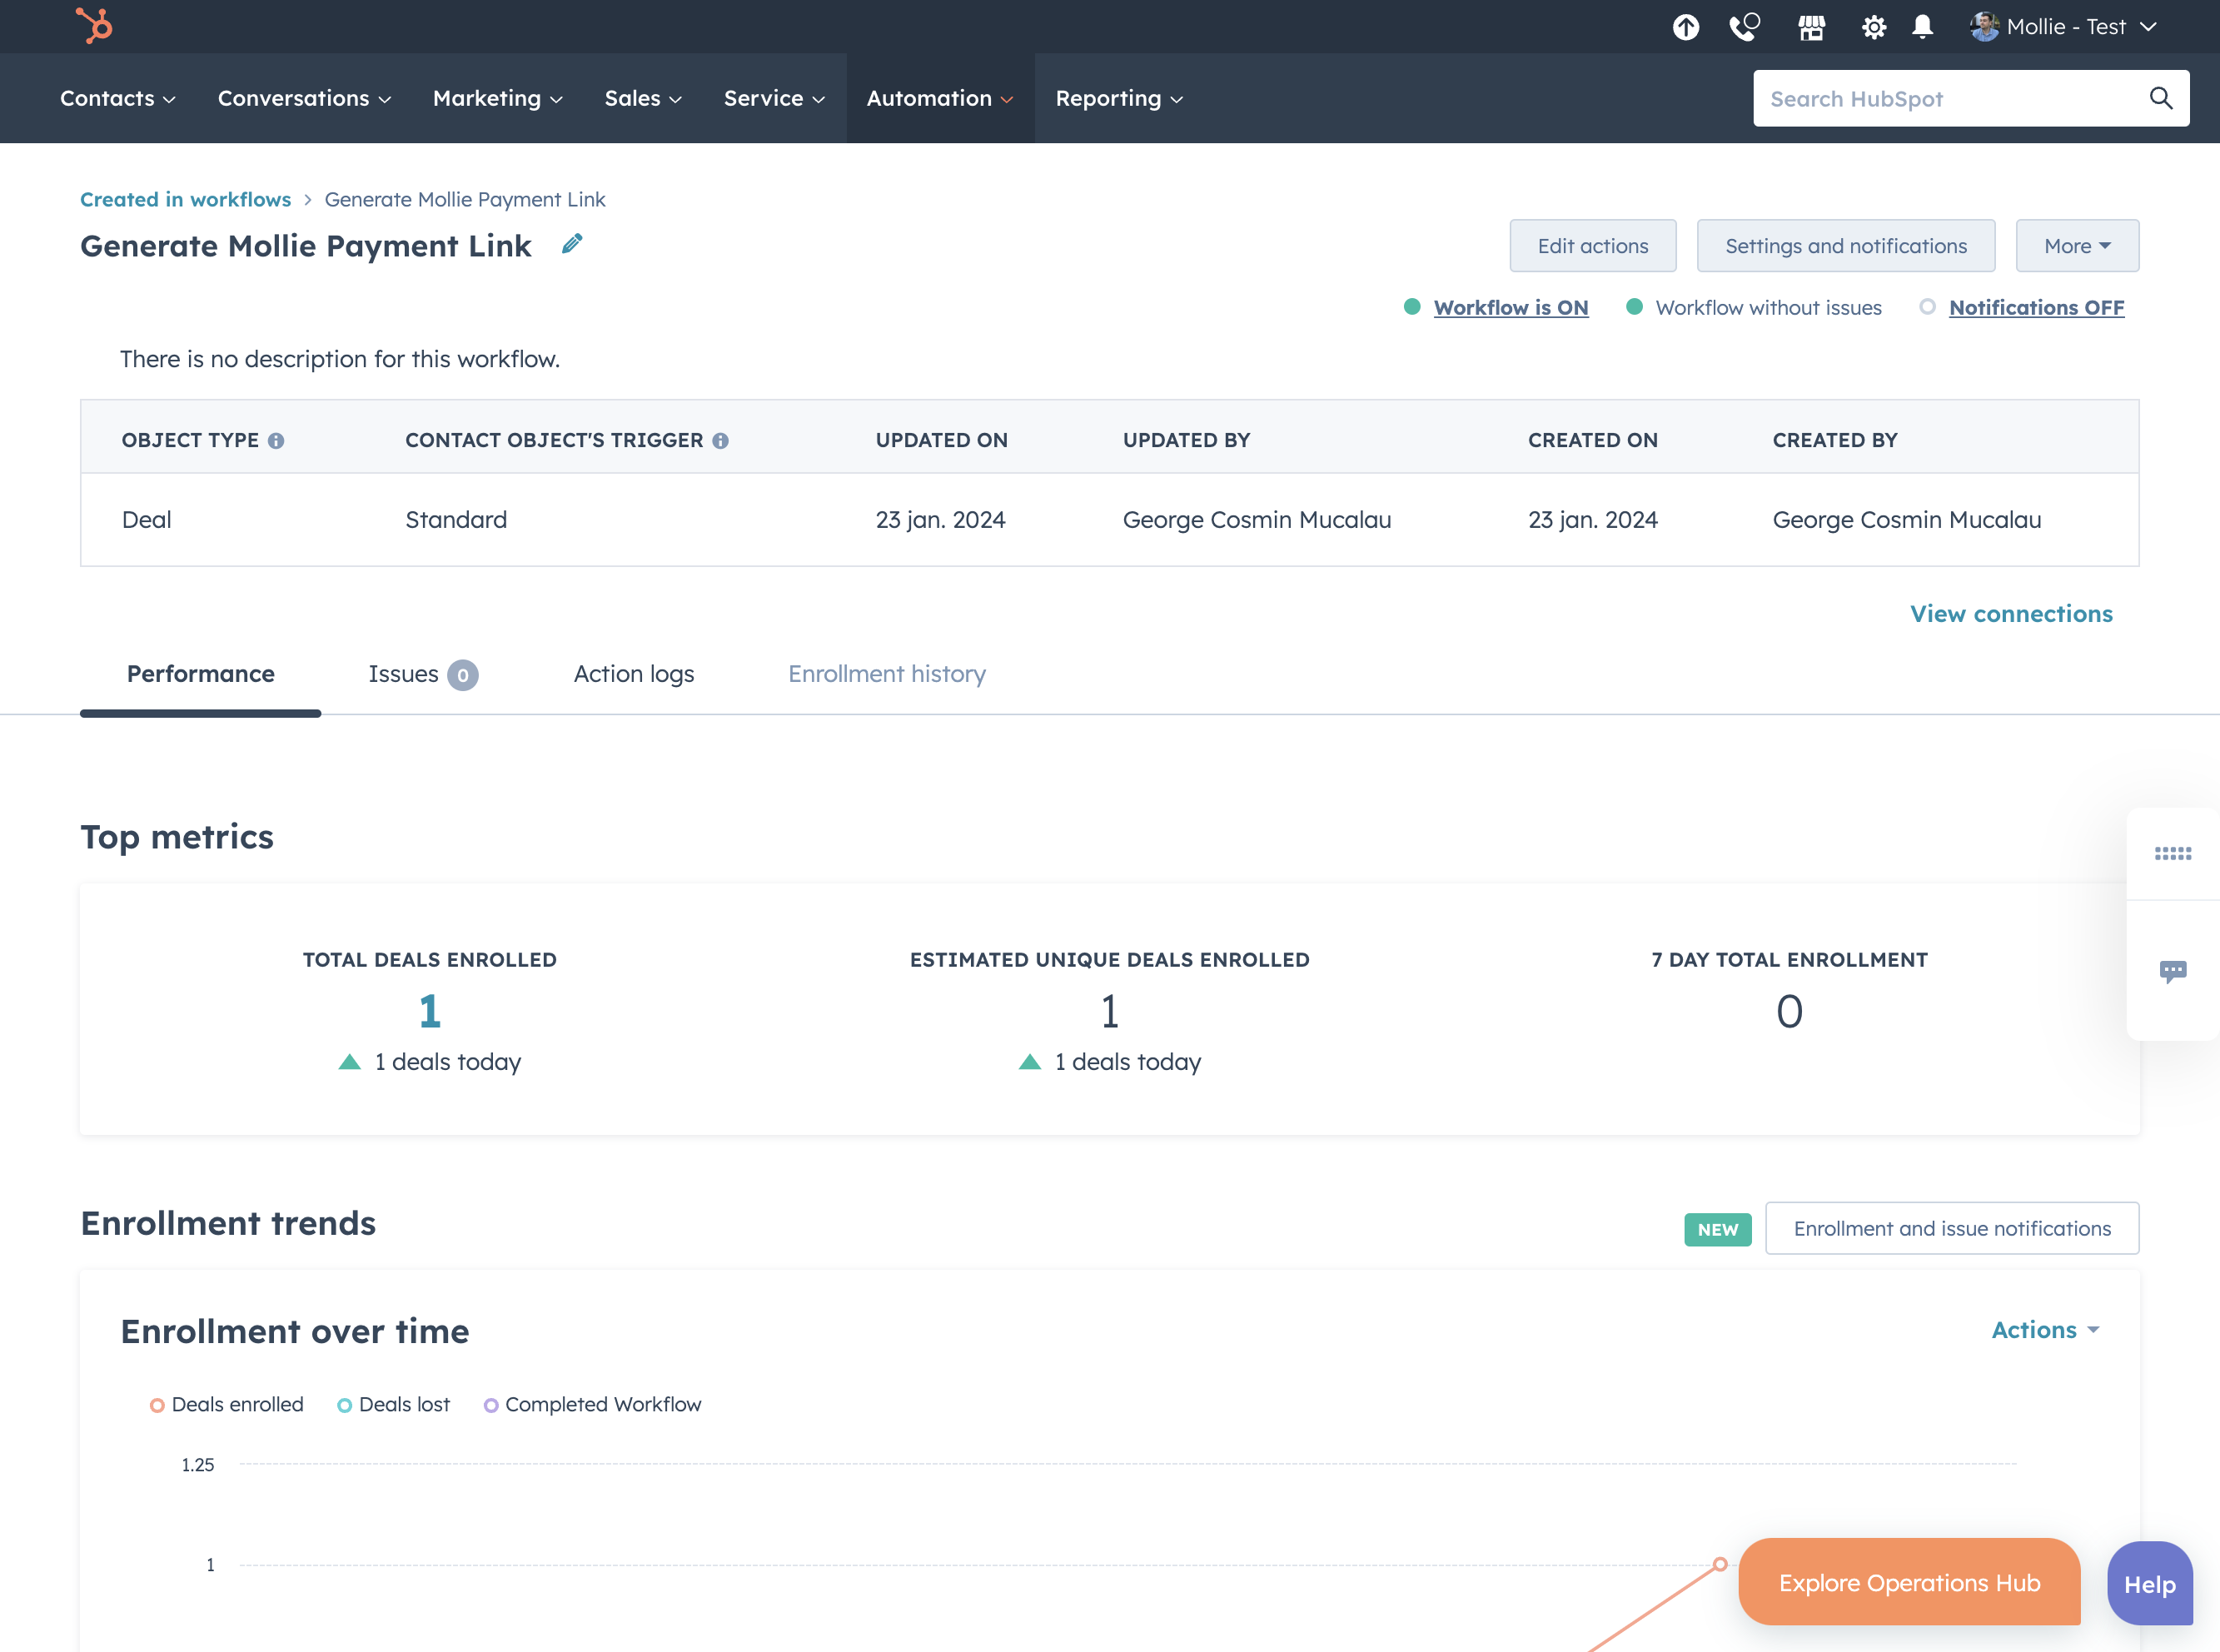Click the Edit actions button

pos(1593,246)
